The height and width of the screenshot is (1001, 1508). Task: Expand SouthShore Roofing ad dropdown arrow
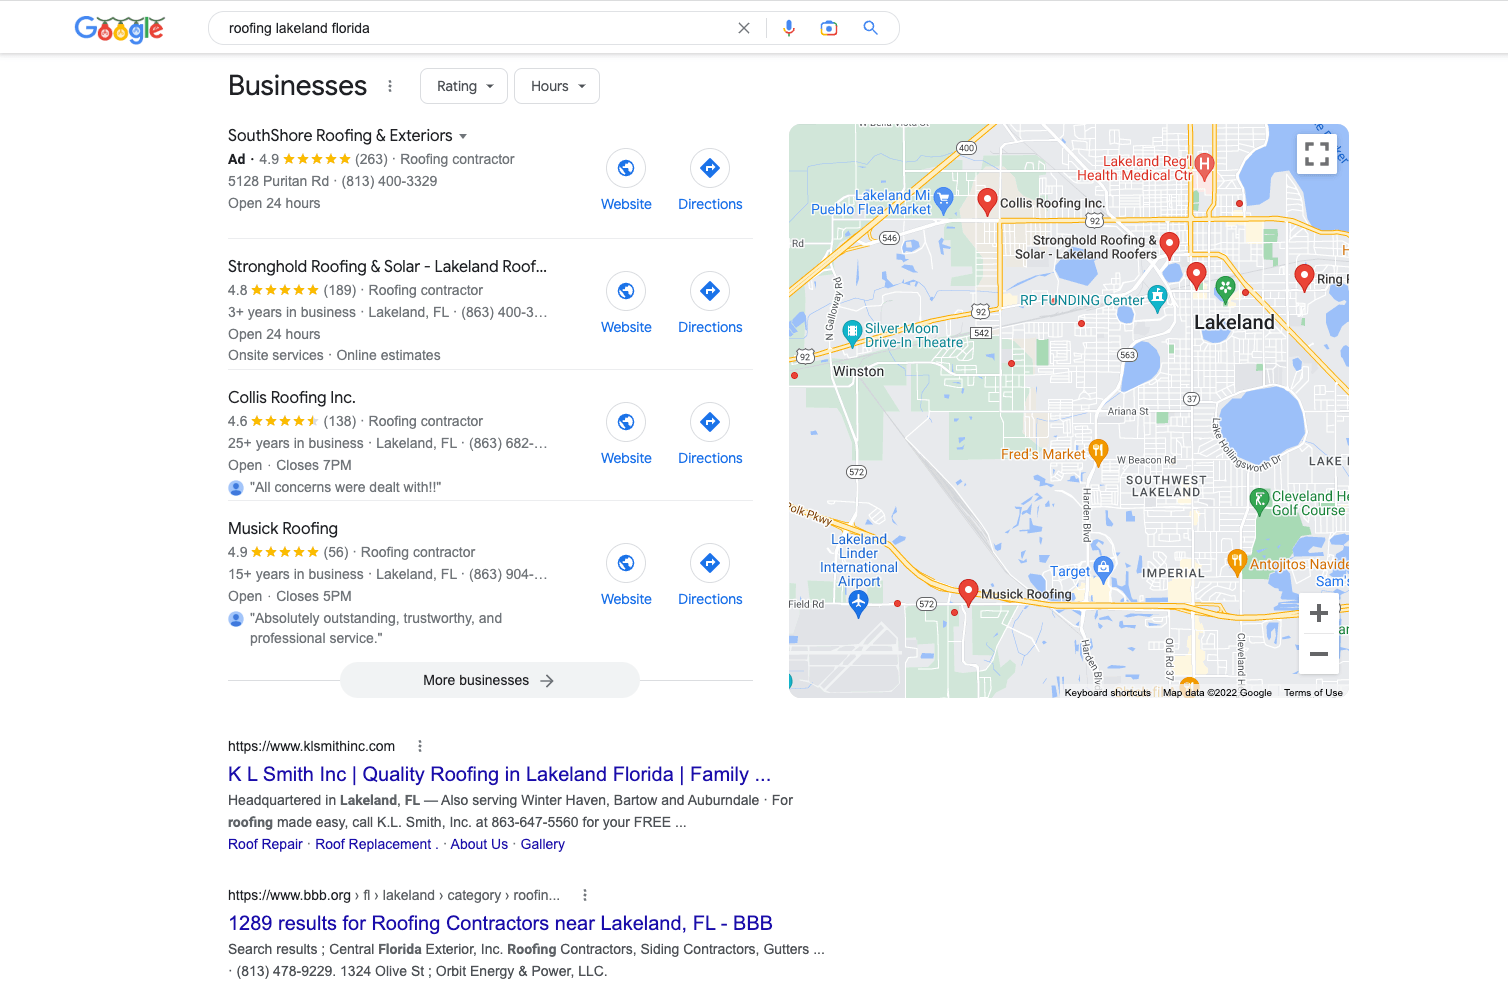click(463, 136)
